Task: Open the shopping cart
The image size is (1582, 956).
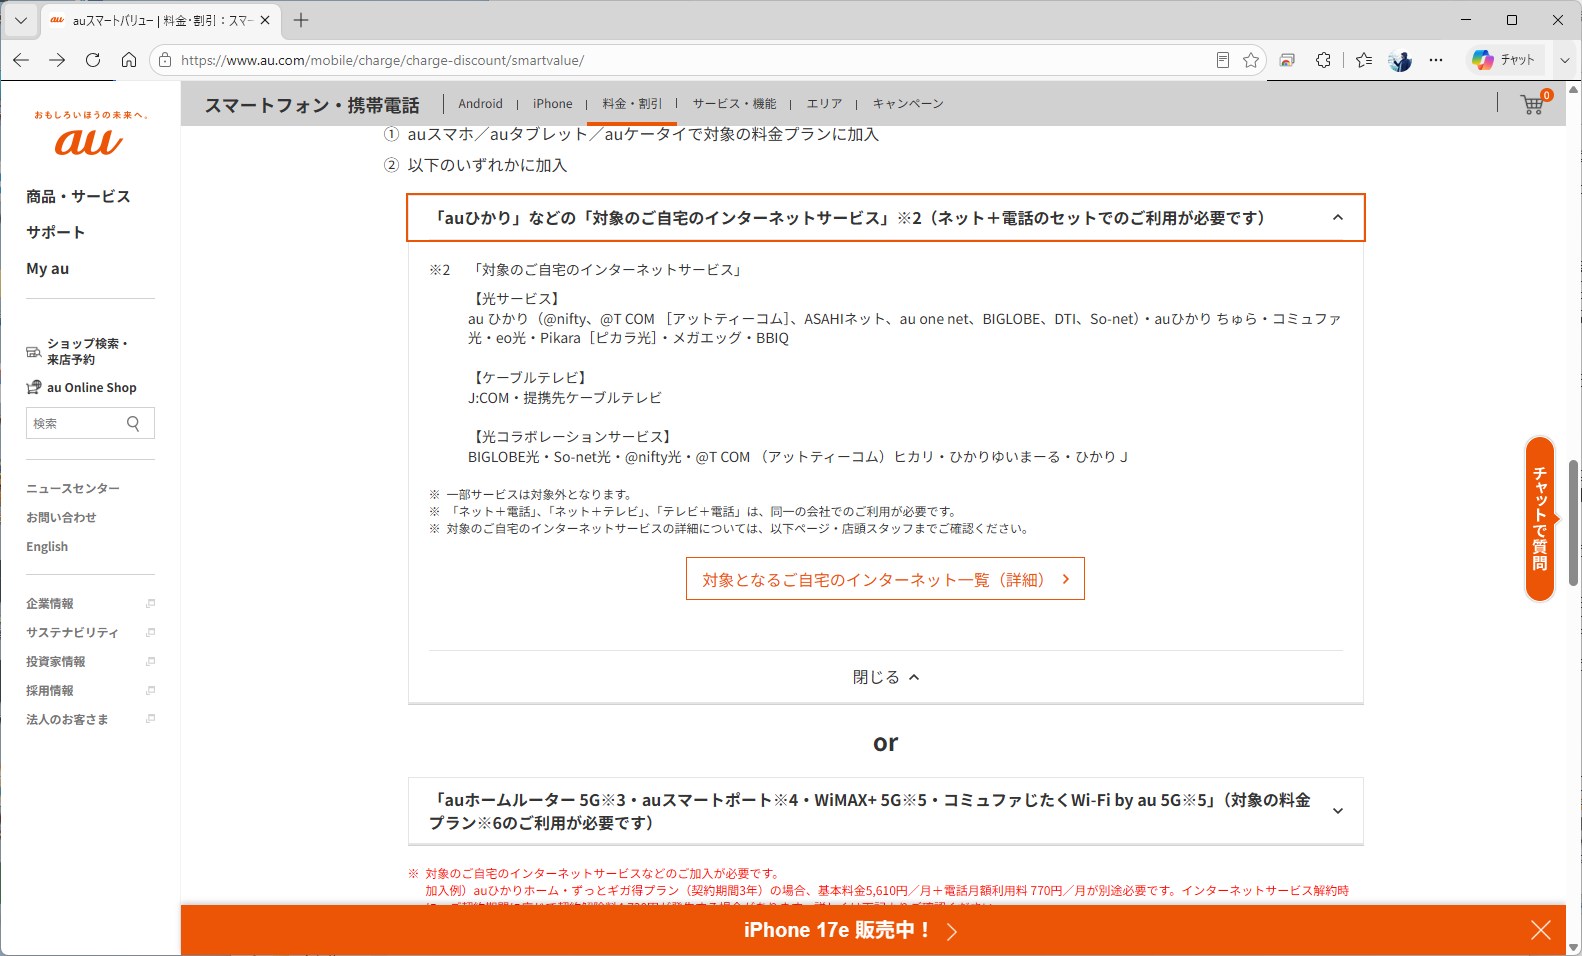Action: pyautogui.click(x=1533, y=103)
